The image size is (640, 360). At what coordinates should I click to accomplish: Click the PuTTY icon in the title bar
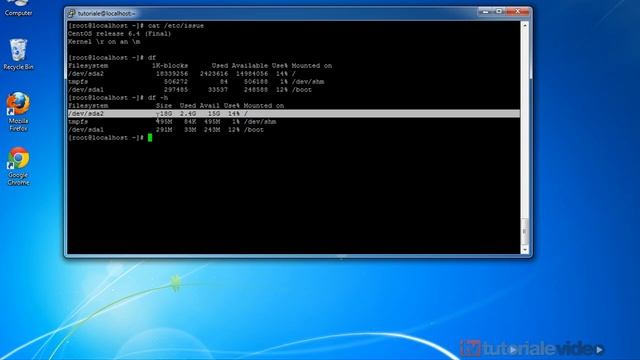pos(71,13)
